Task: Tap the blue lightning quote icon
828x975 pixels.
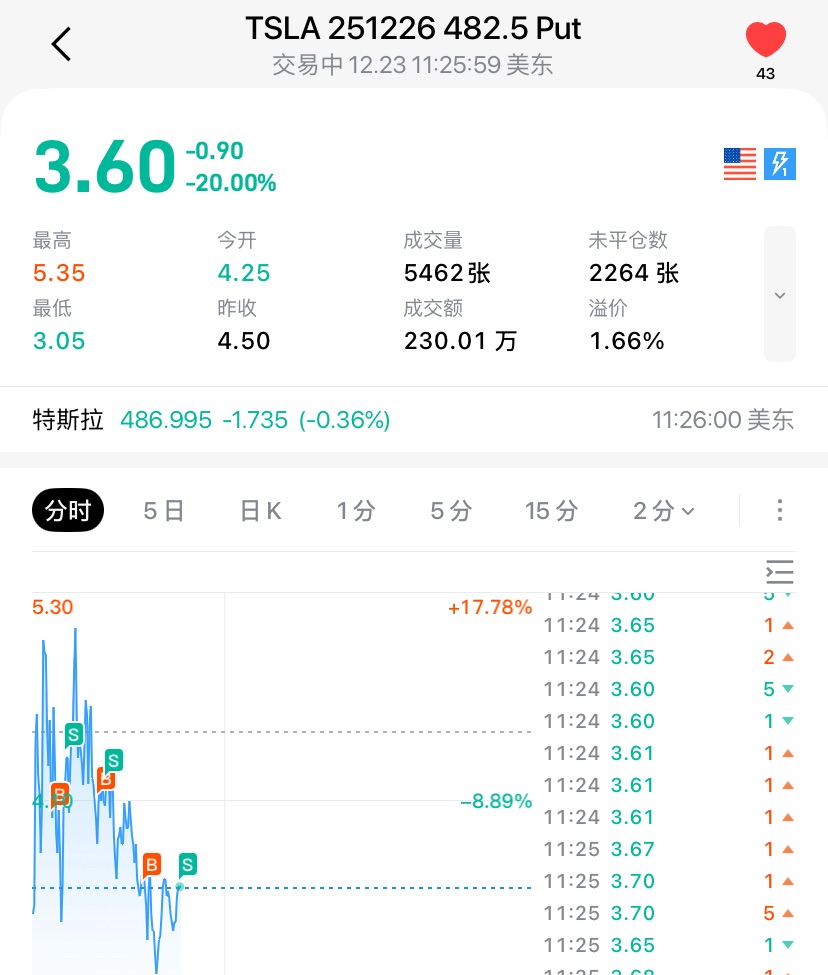Action: tap(780, 164)
